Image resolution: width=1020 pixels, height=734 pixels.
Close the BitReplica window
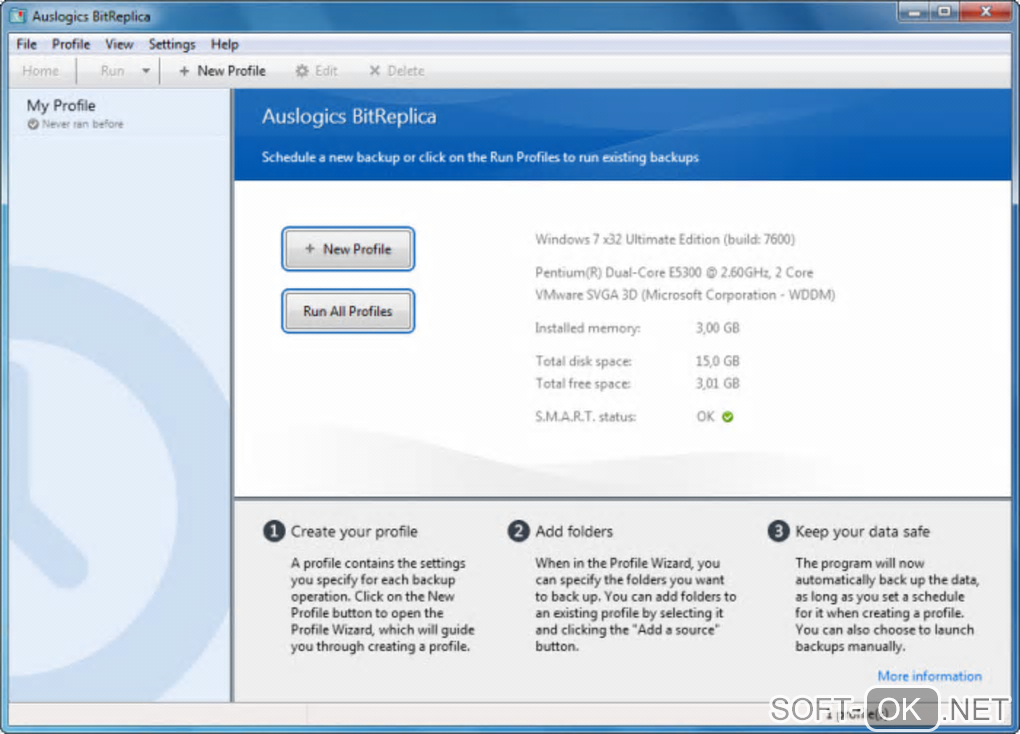click(x=986, y=12)
